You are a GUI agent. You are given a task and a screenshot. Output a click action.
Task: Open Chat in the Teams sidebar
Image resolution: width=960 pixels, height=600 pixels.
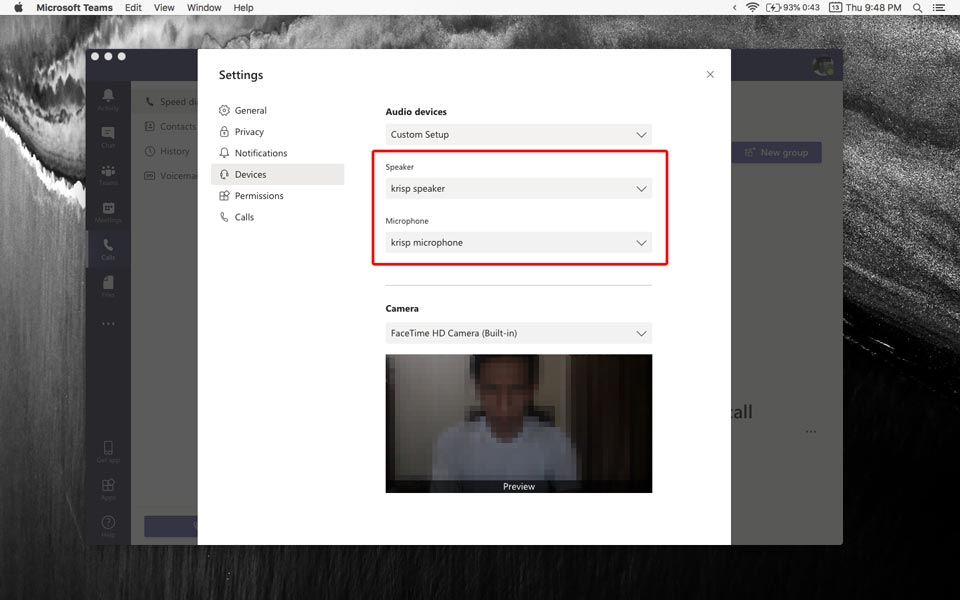point(108,137)
